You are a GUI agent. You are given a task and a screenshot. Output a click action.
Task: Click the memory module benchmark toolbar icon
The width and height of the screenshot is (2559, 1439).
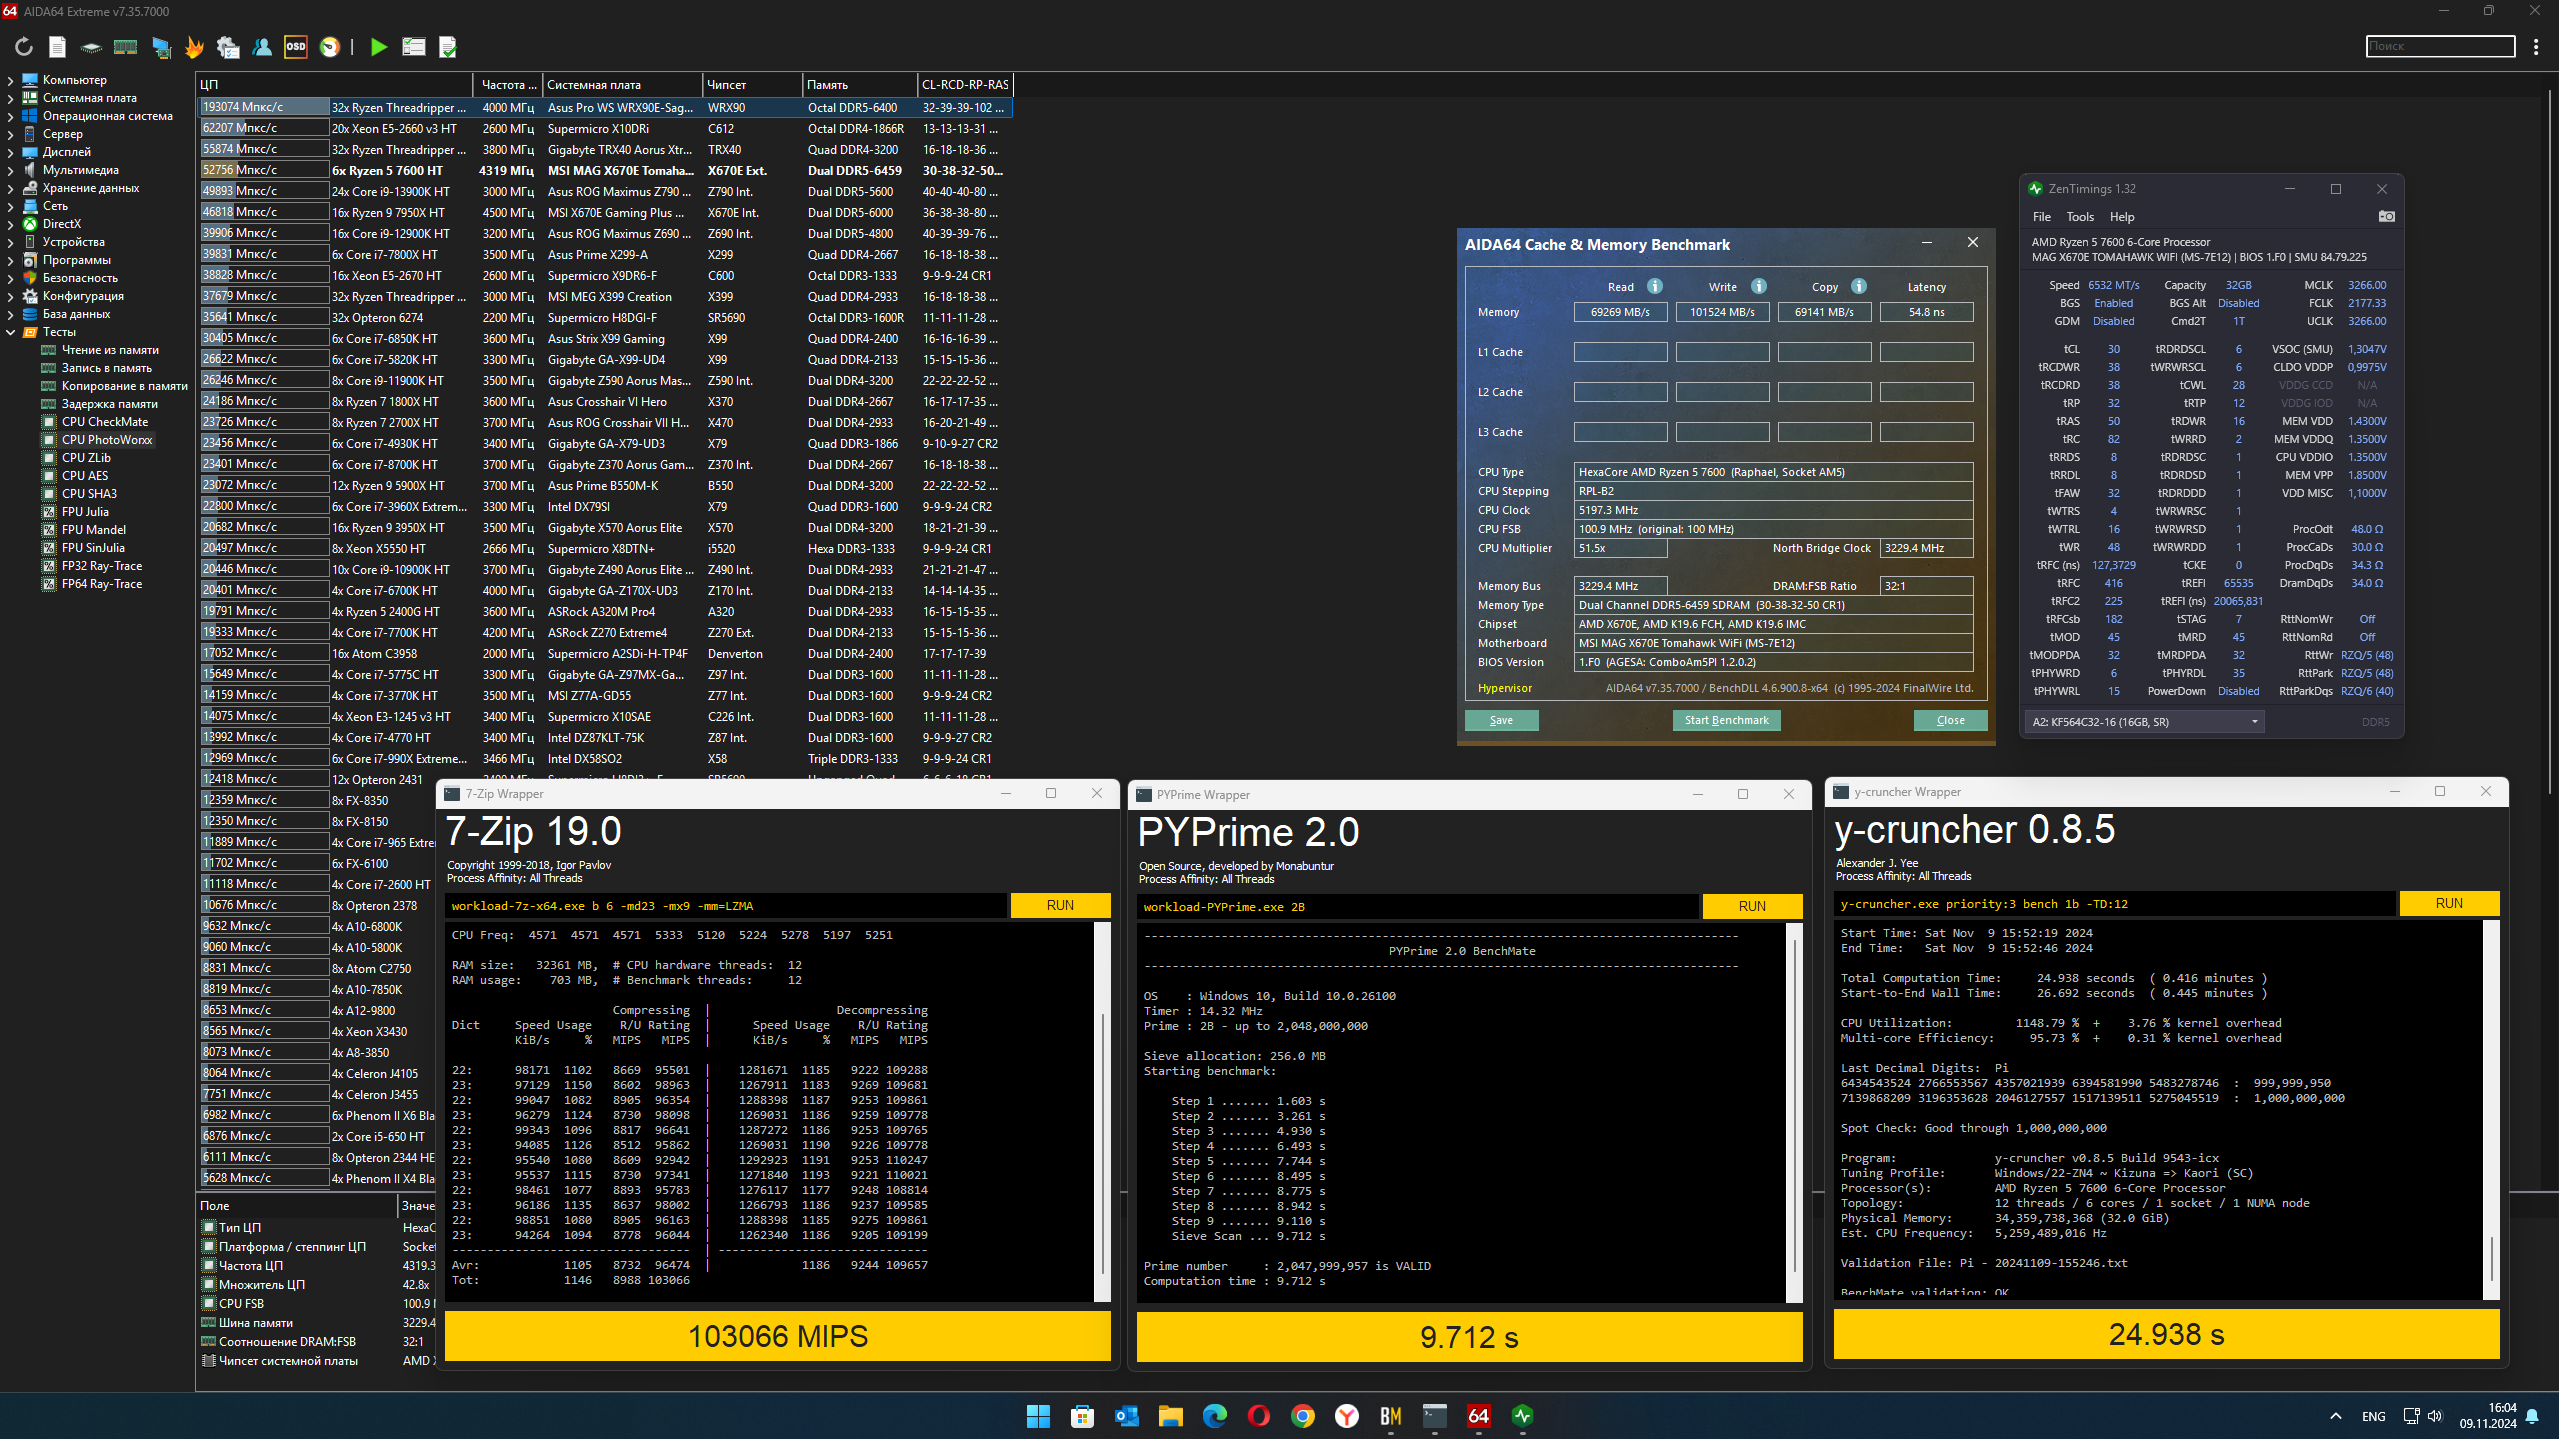pyautogui.click(x=125, y=46)
